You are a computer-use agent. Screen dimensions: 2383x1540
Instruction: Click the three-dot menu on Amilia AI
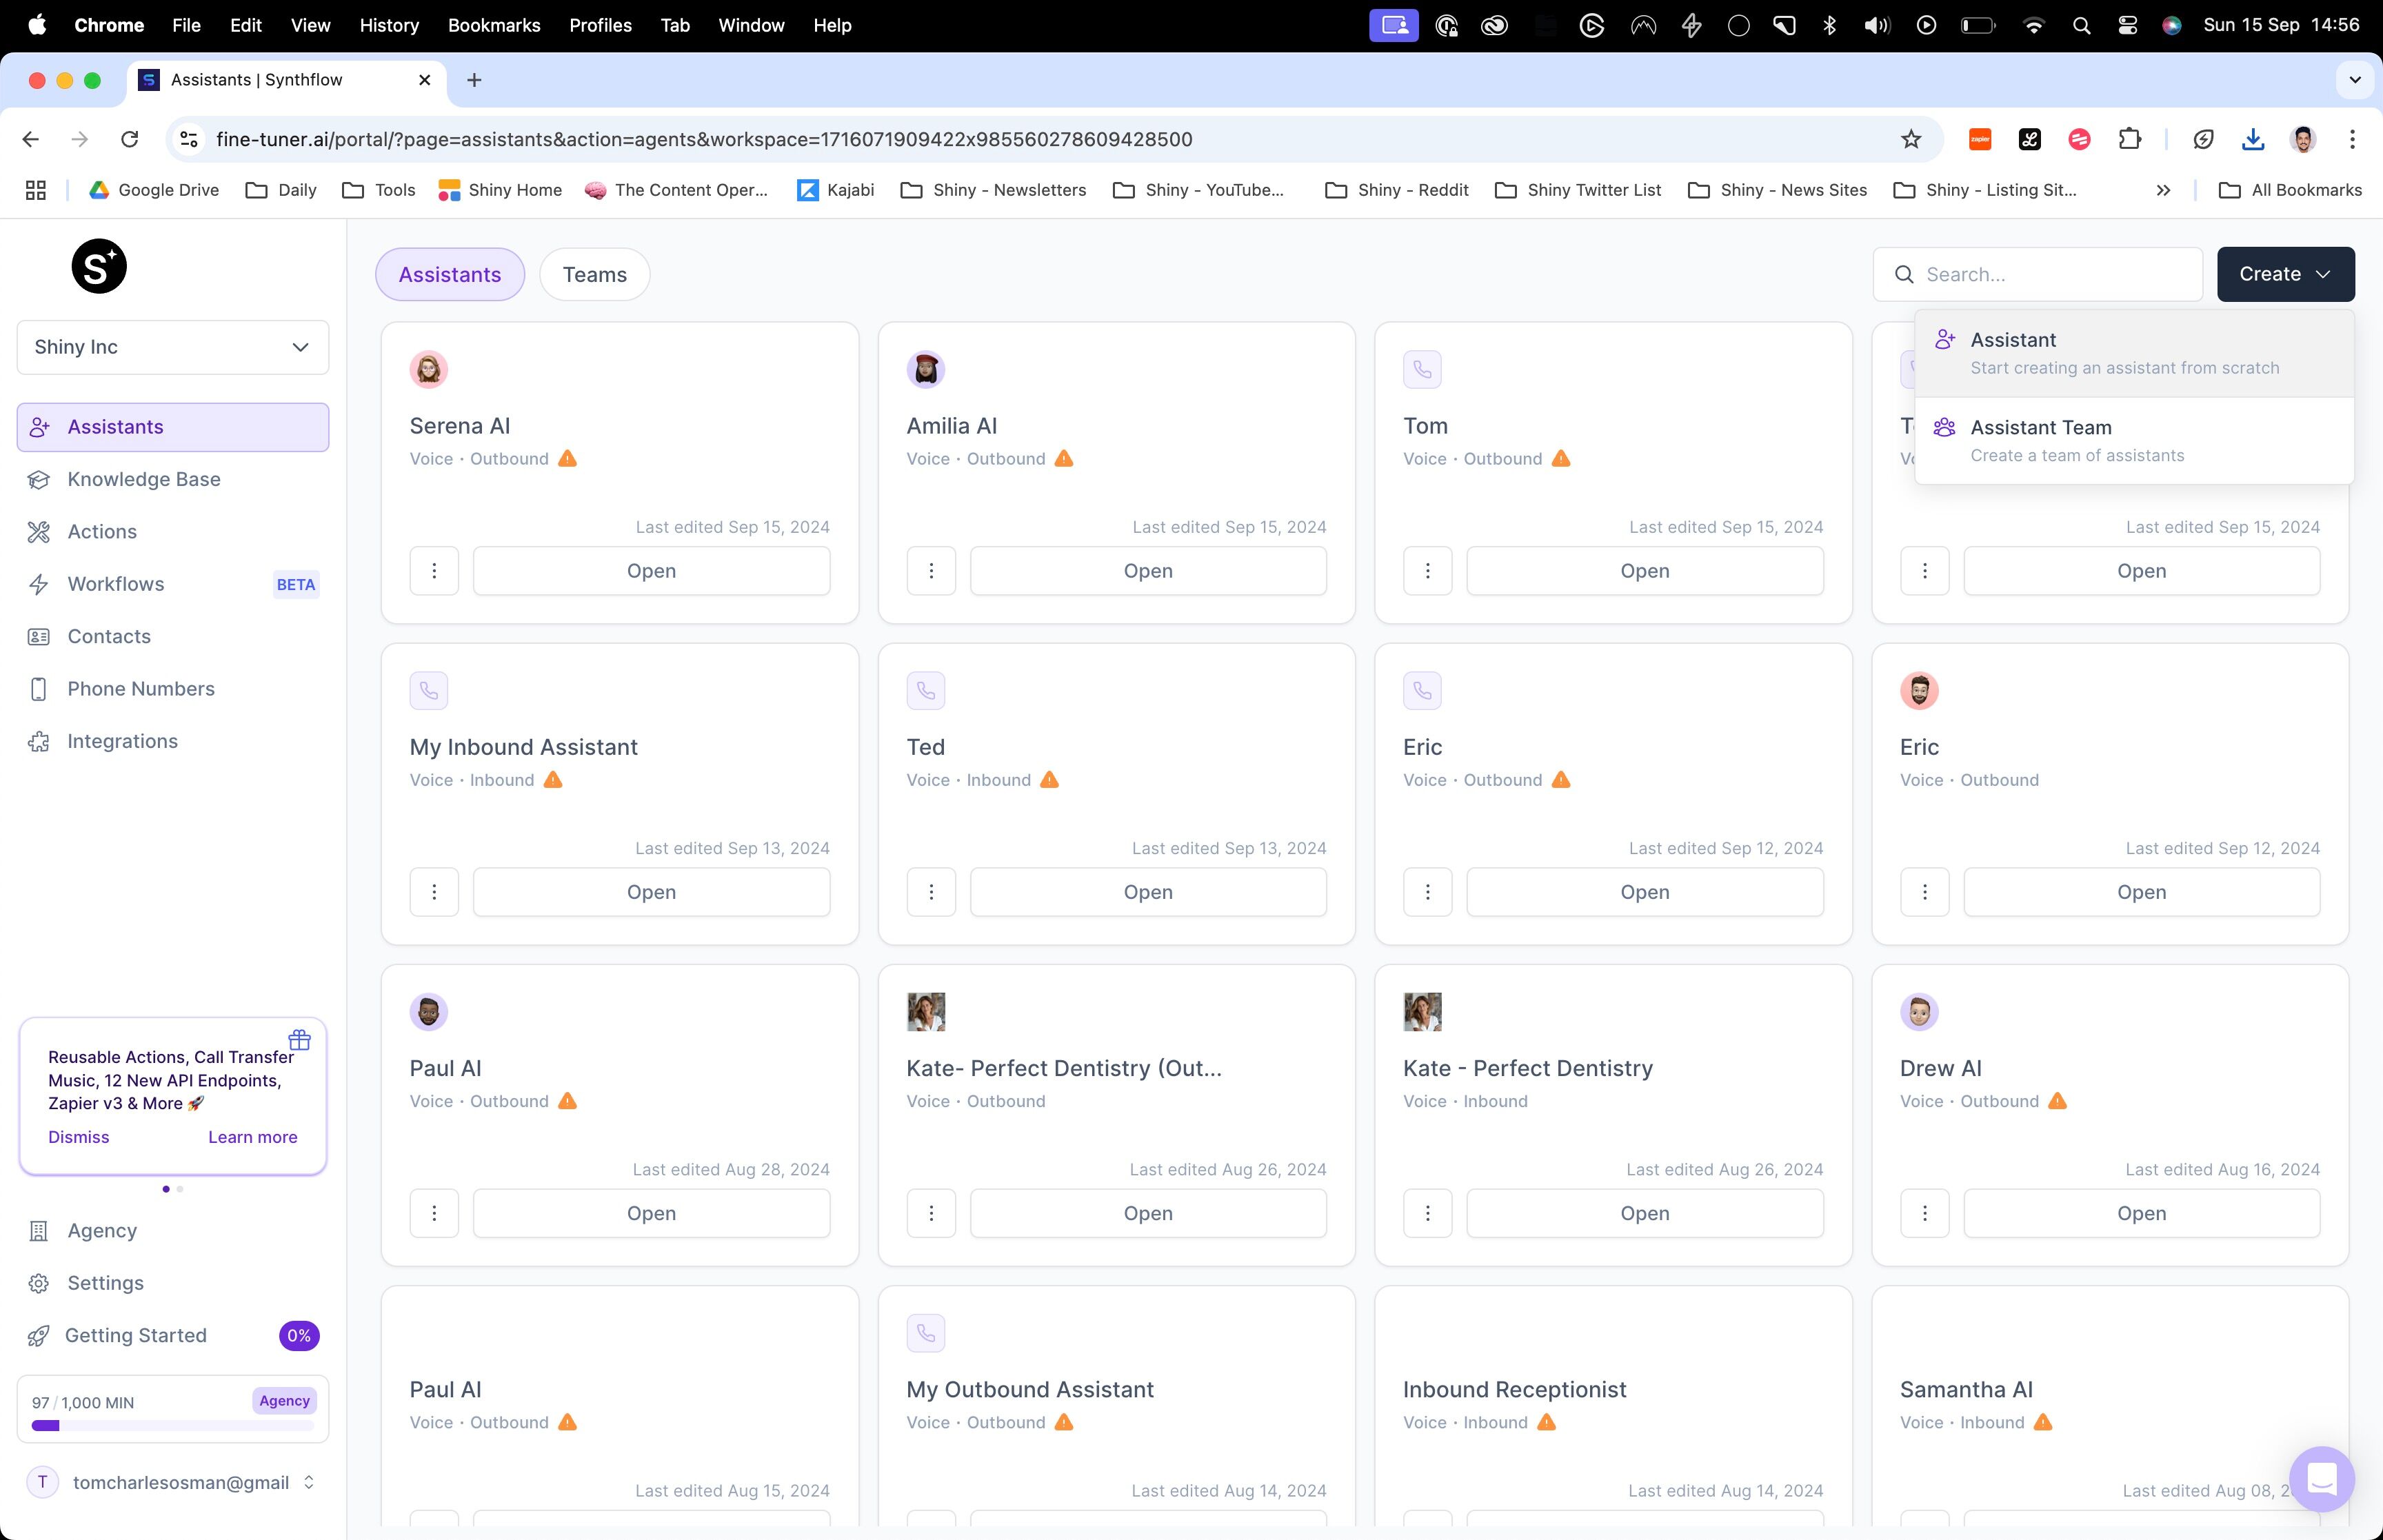[x=931, y=569]
